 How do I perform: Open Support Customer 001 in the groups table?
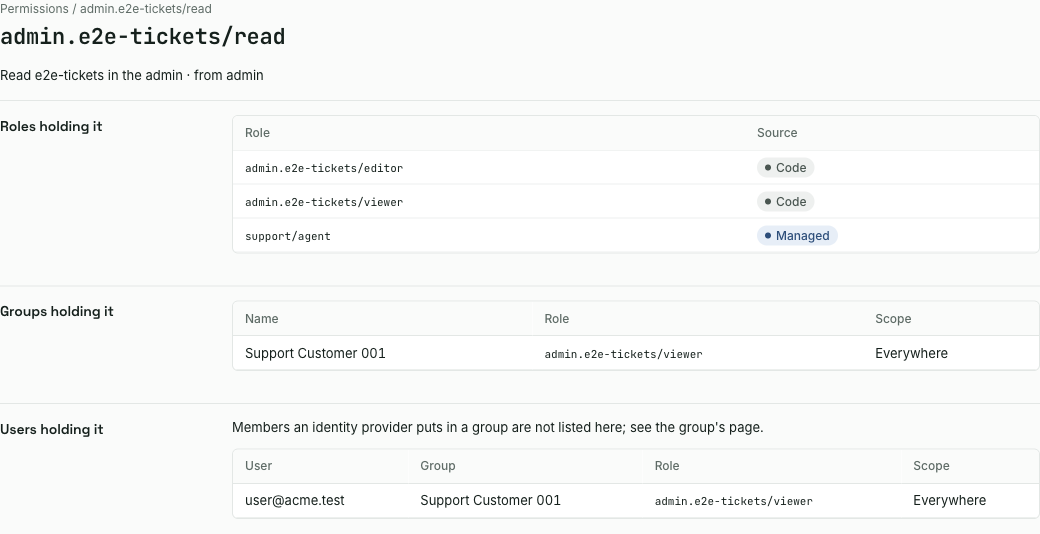[x=315, y=353]
